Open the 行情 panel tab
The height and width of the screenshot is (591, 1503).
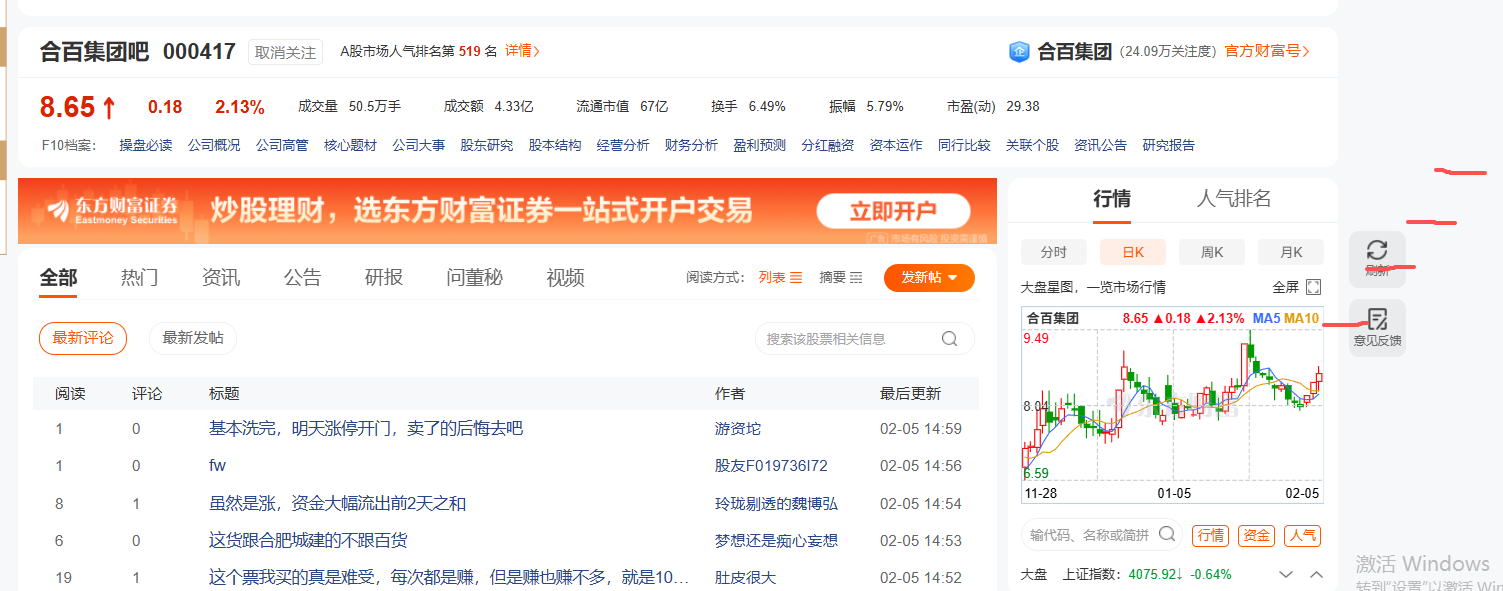(x=1112, y=199)
